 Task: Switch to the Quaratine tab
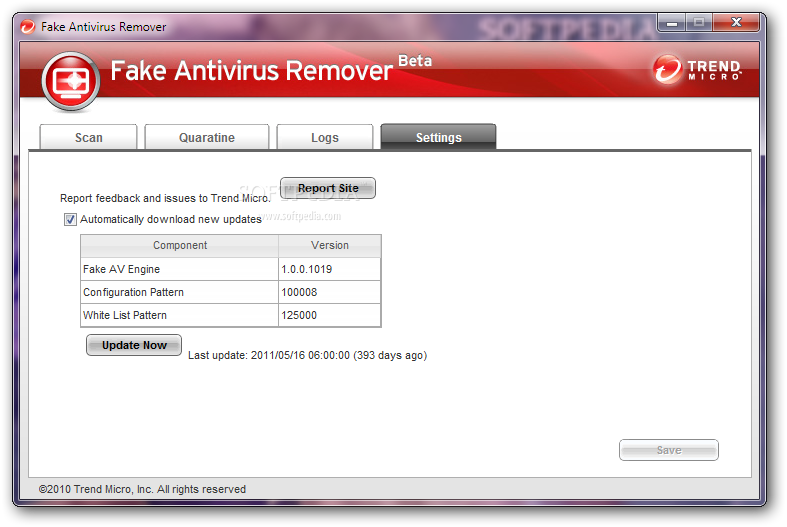click(207, 137)
